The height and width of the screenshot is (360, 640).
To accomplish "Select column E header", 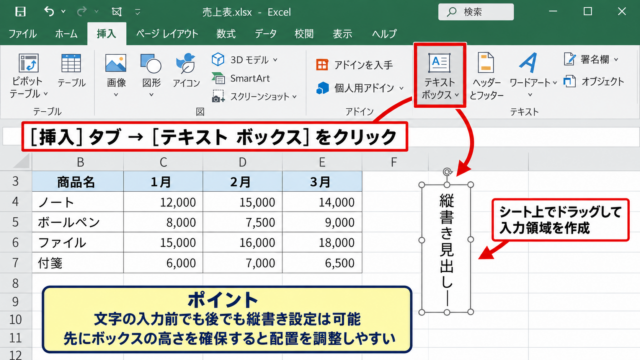I will [322, 162].
